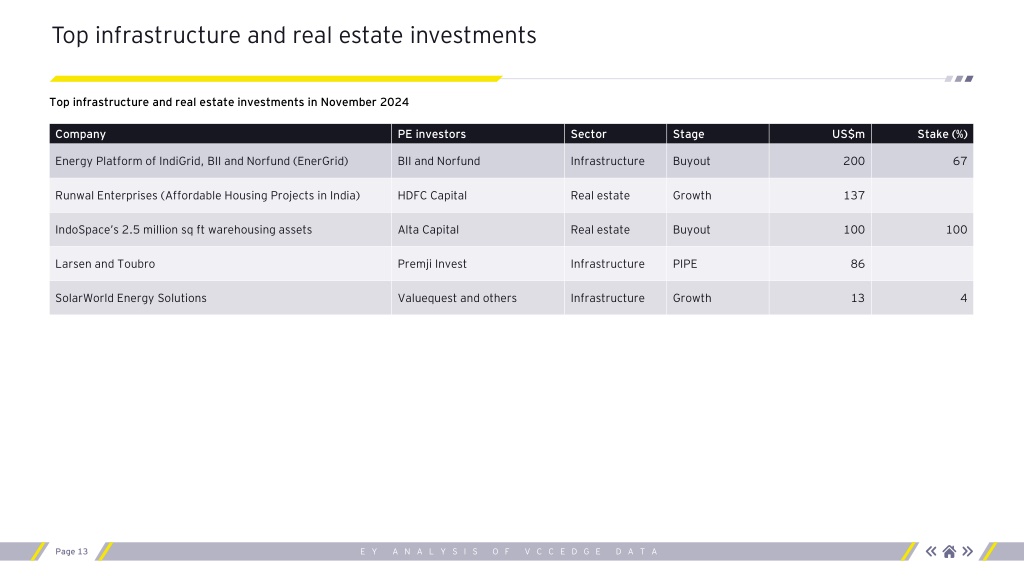Select the Valuequest and others cell
The height and width of the screenshot is (576, 1024).
[x=477, y=298]
